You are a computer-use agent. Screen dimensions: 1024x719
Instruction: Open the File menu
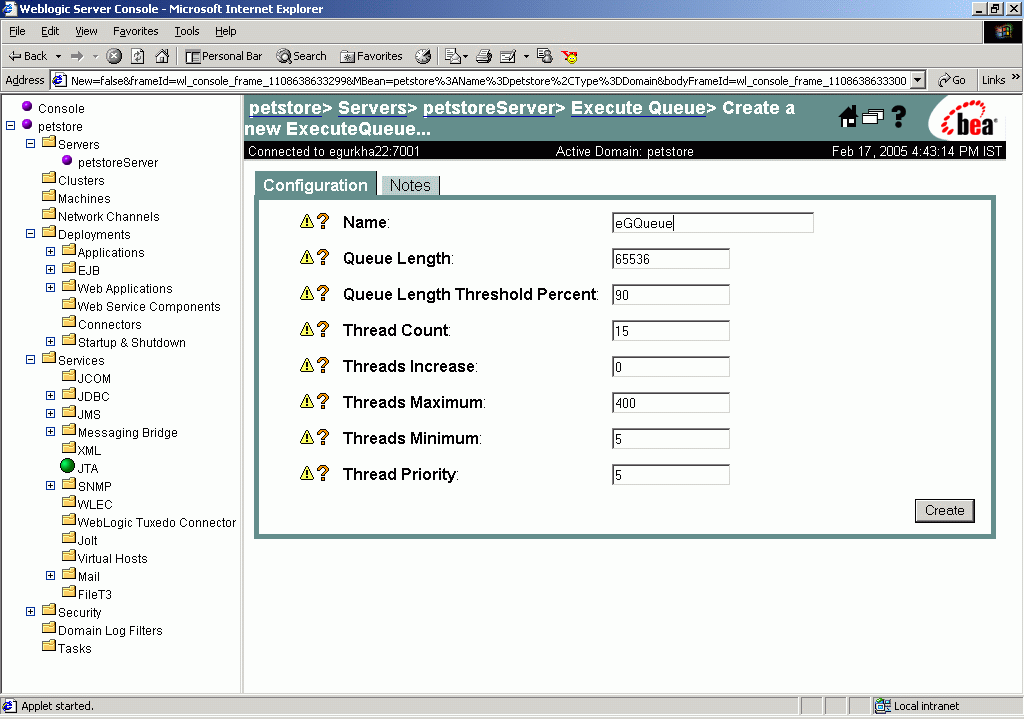click(x=17, y=31)
